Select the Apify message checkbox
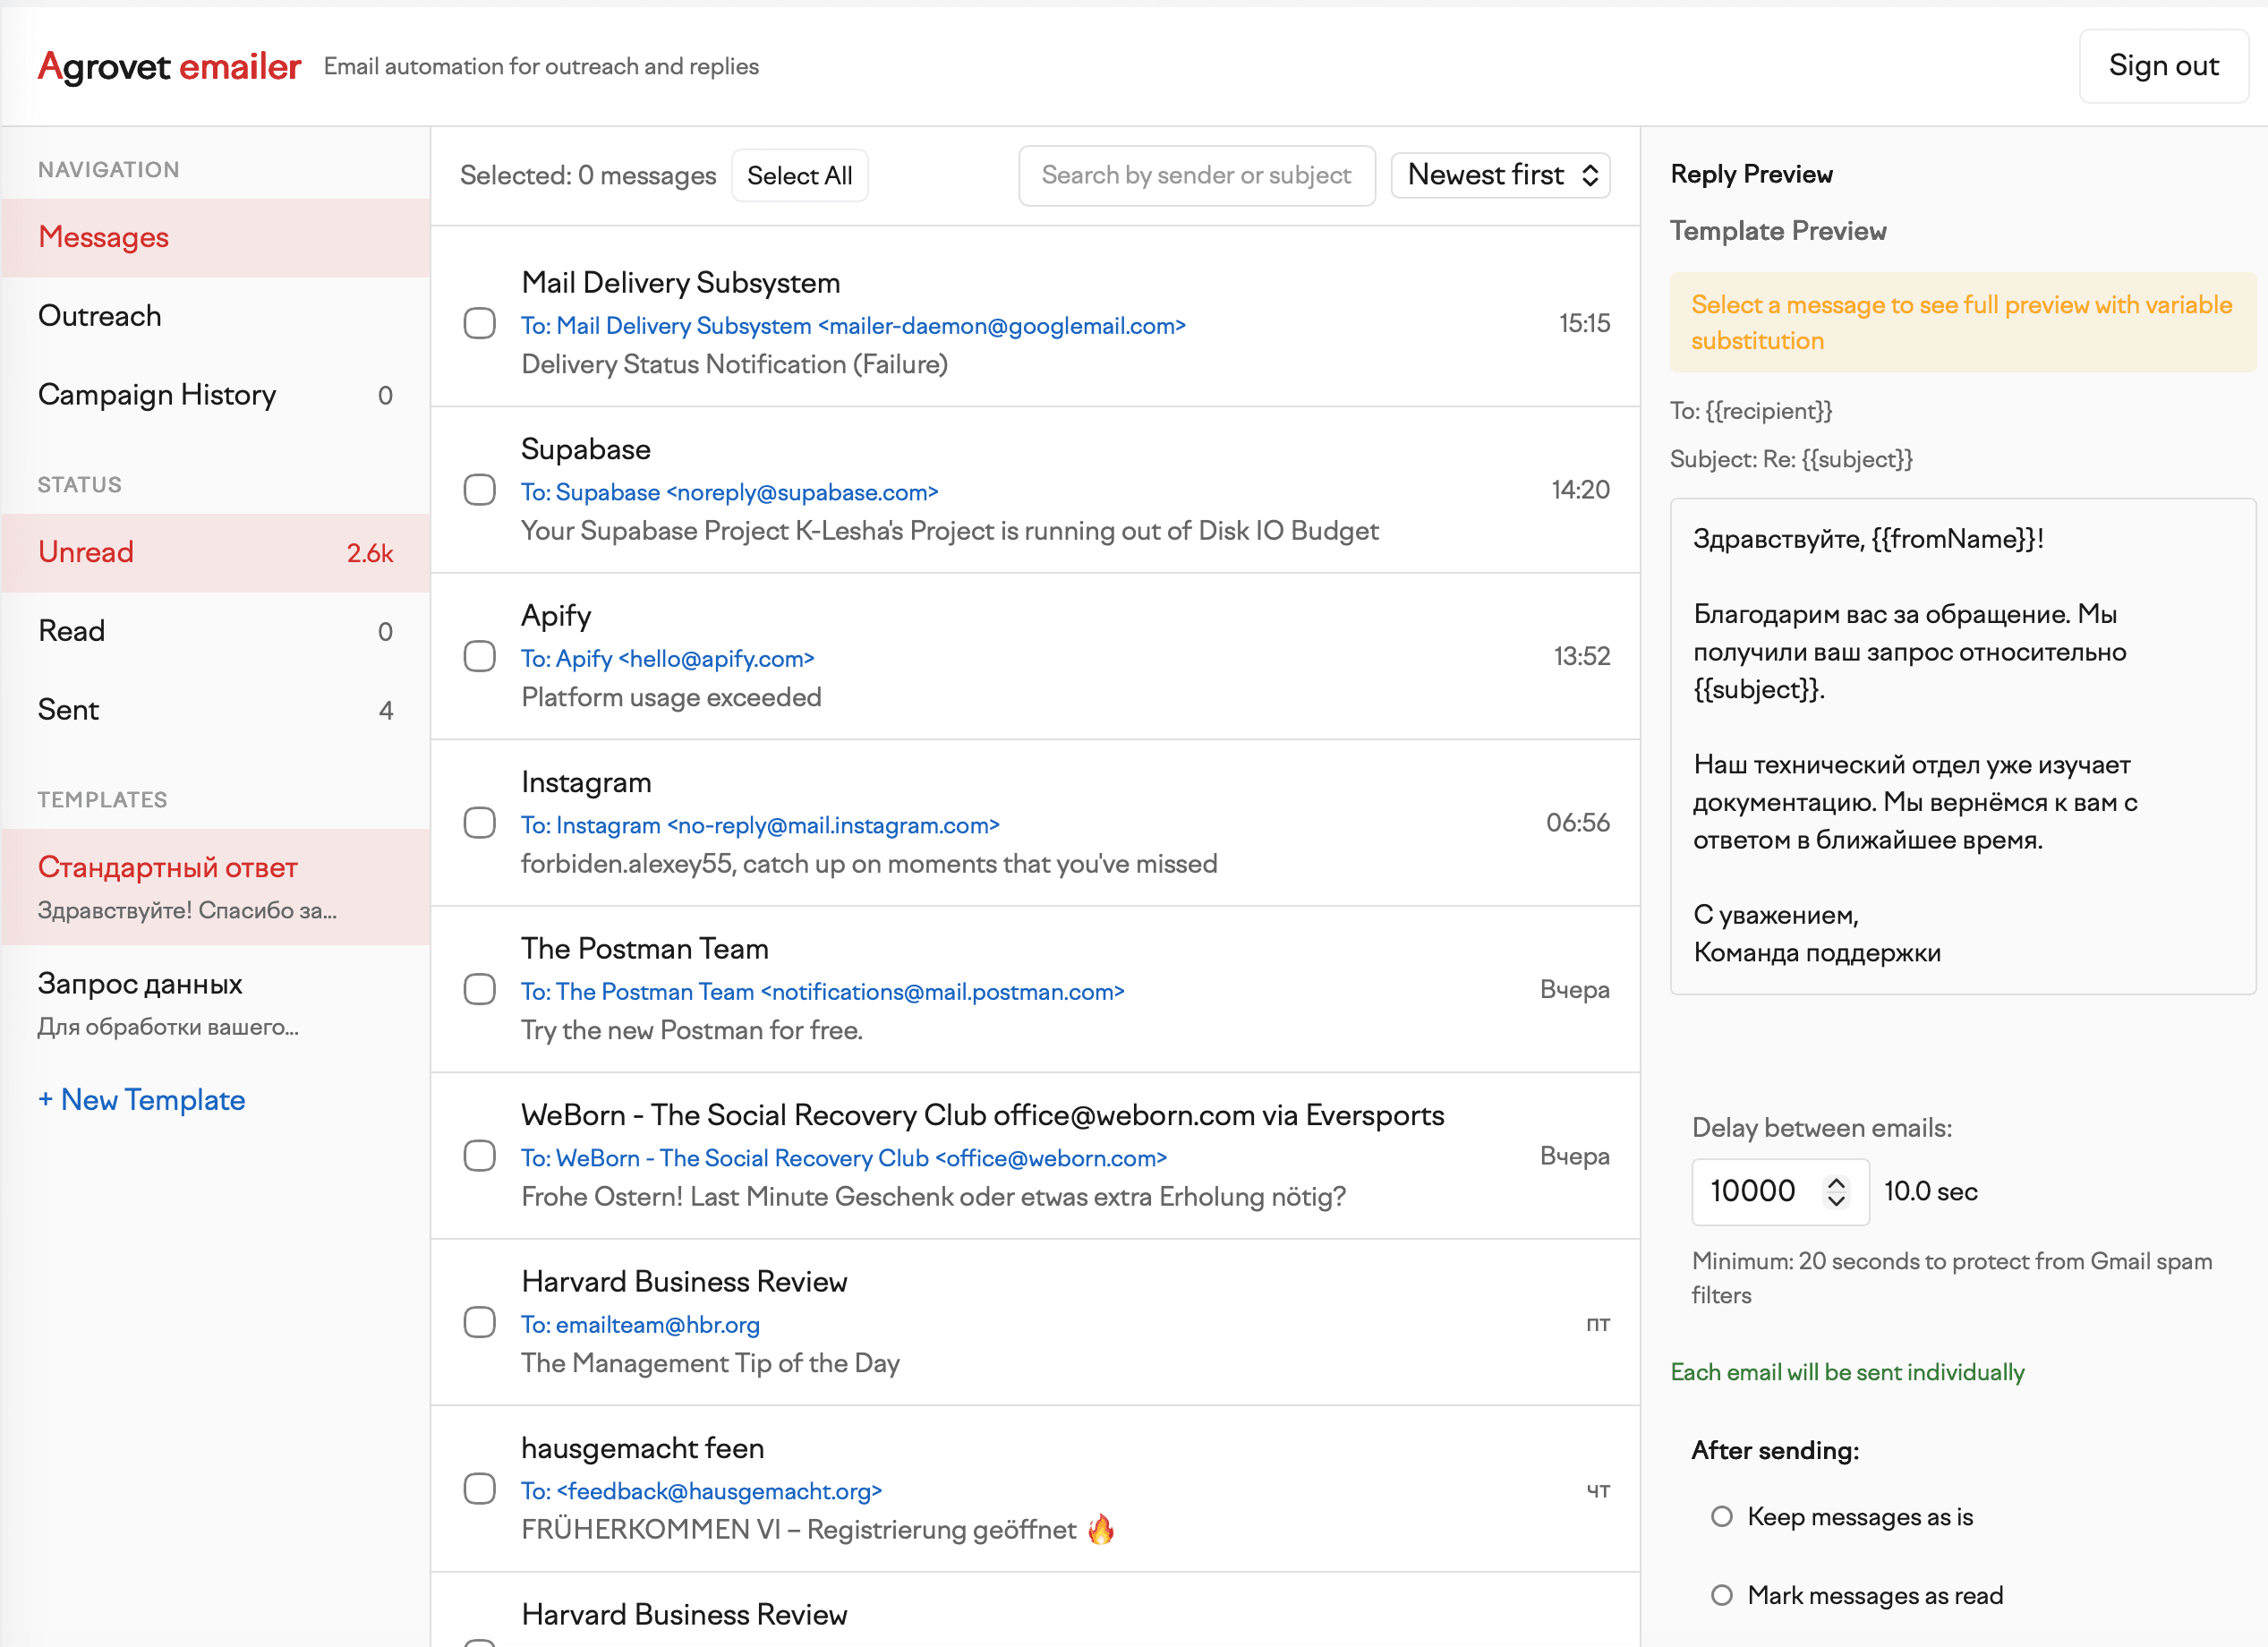Viewport: 2268px width, 1647px height. point(479,657)
